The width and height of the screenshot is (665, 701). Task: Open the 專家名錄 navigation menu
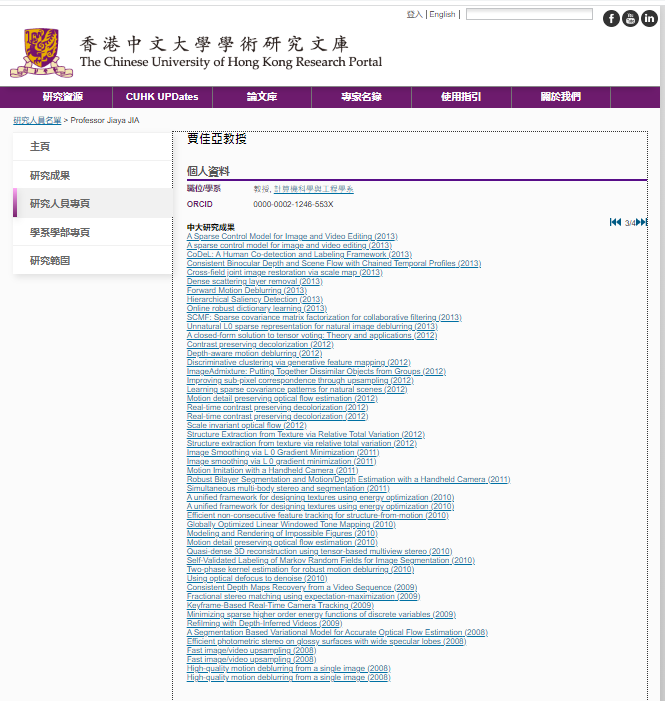click(361, 97)
